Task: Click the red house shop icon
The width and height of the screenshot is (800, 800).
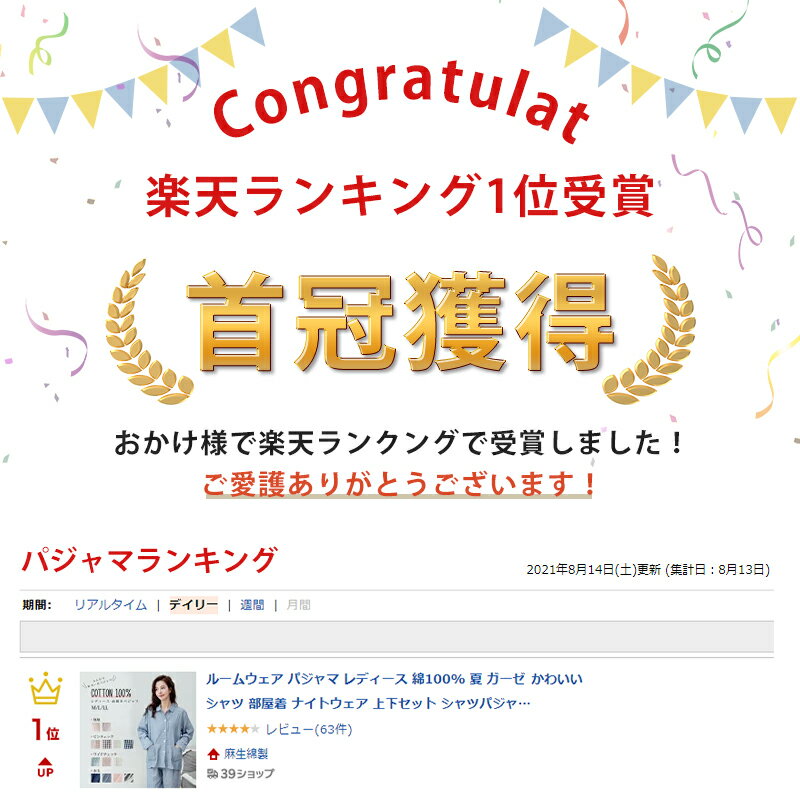Action: click(x=213, y=754)
